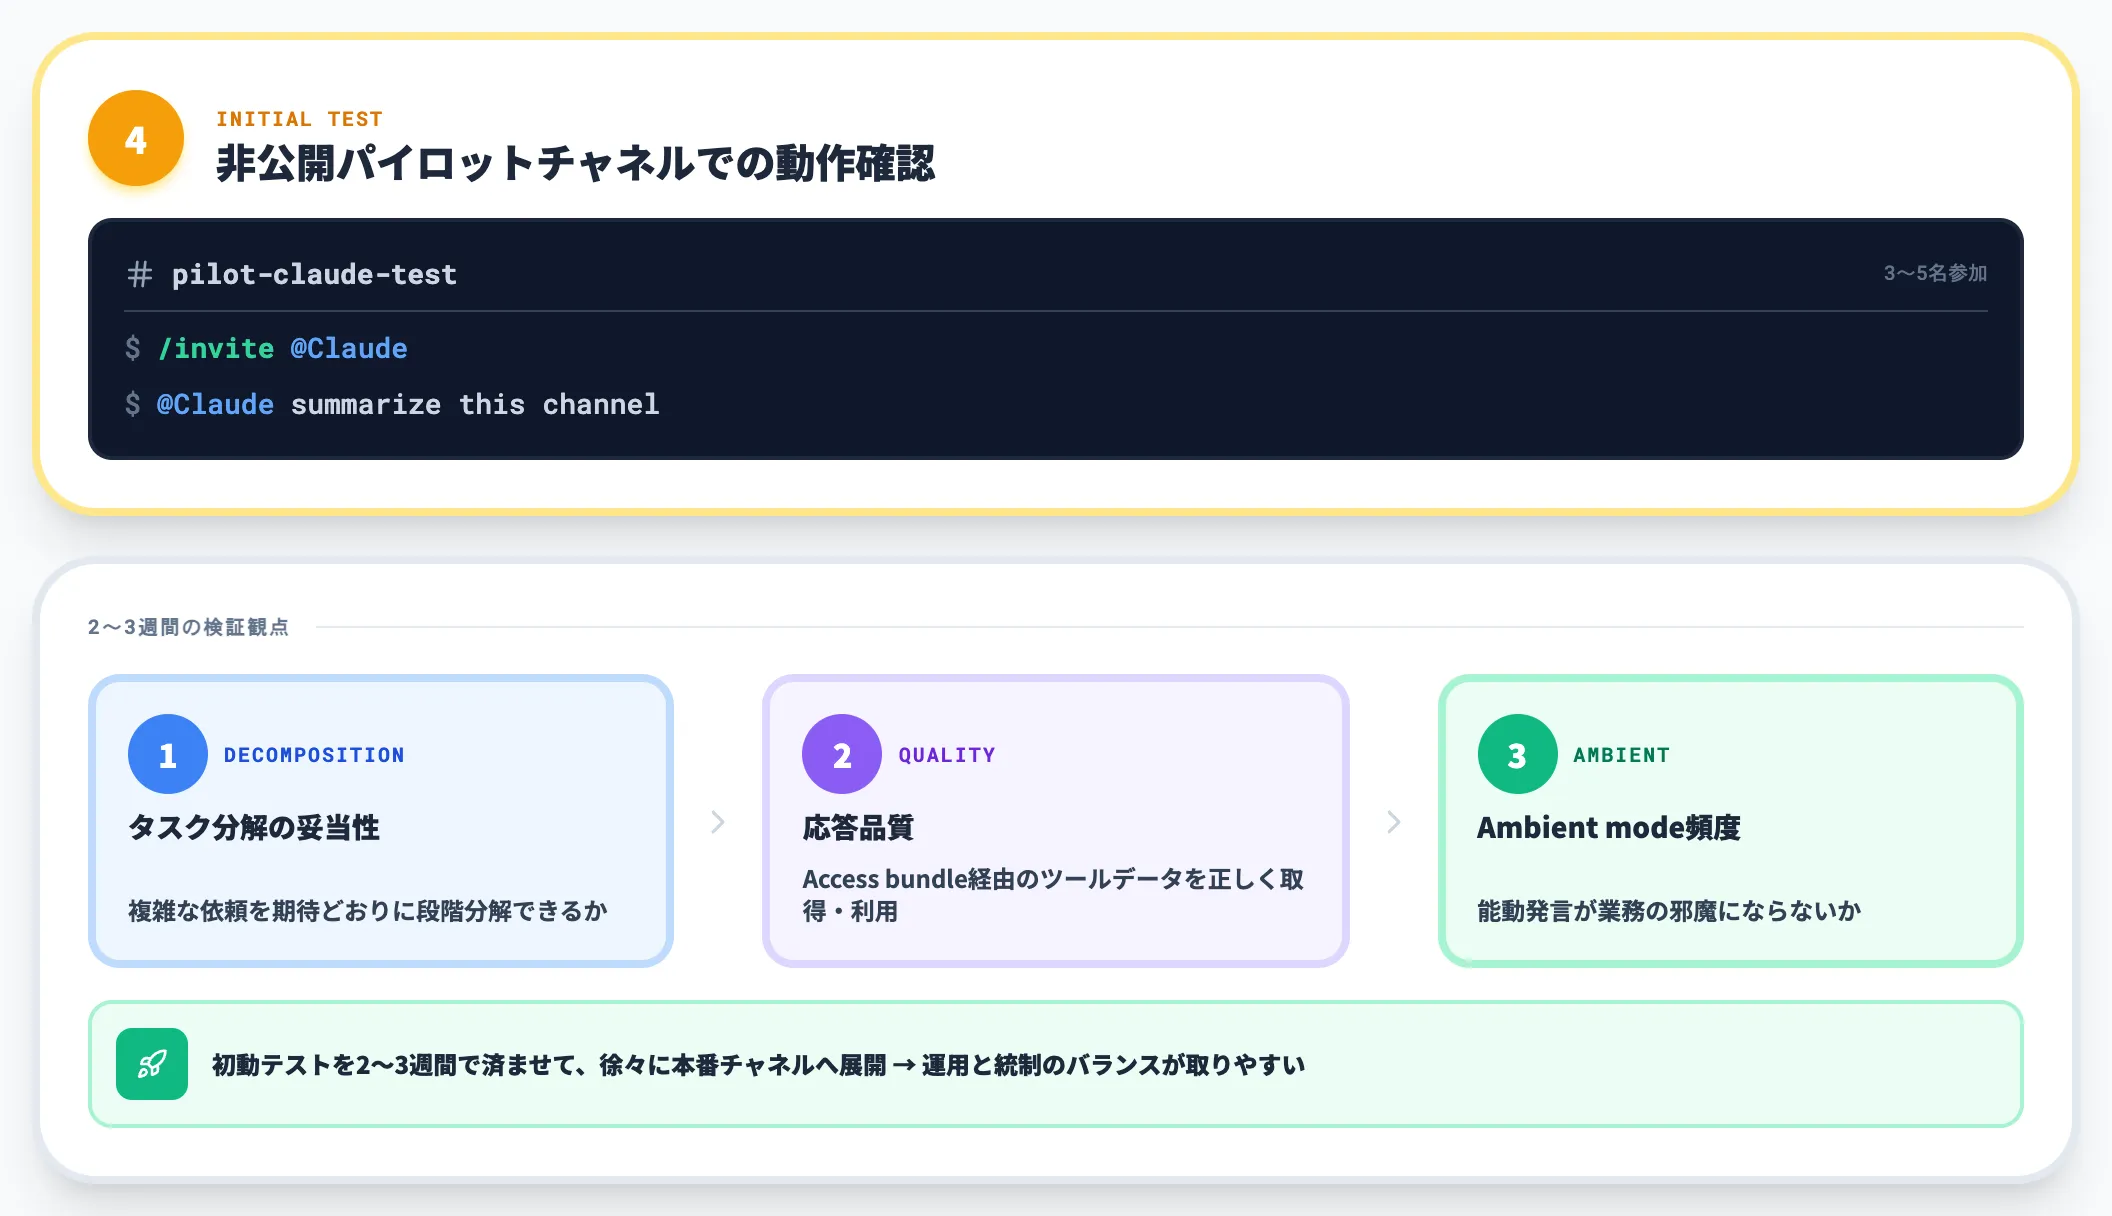The image size is (2112, 1216).
Task: Click the pilot-claude-test channel name
Action: click(x=314, y=274)
